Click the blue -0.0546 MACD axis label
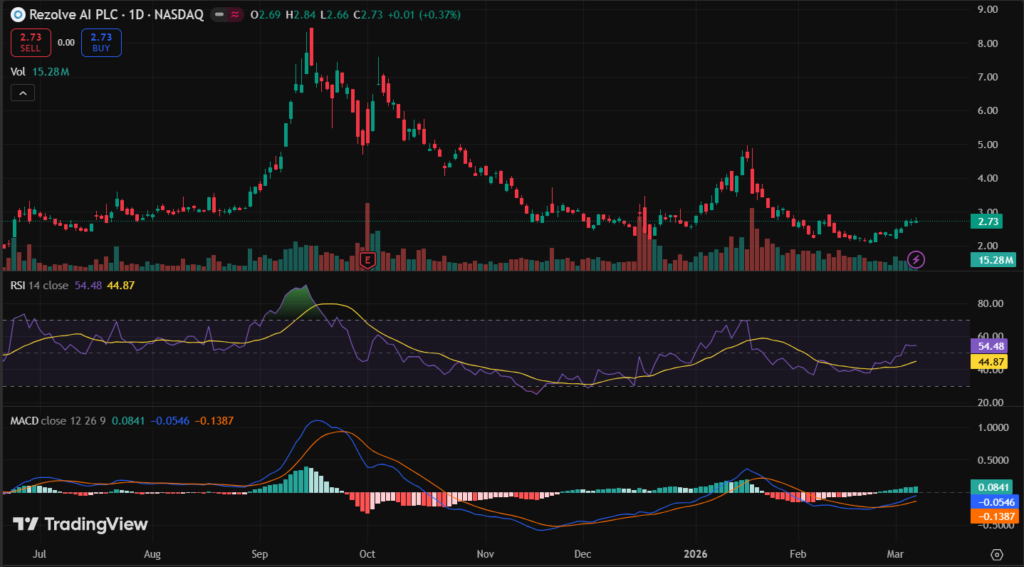 [x=992, y=502]
